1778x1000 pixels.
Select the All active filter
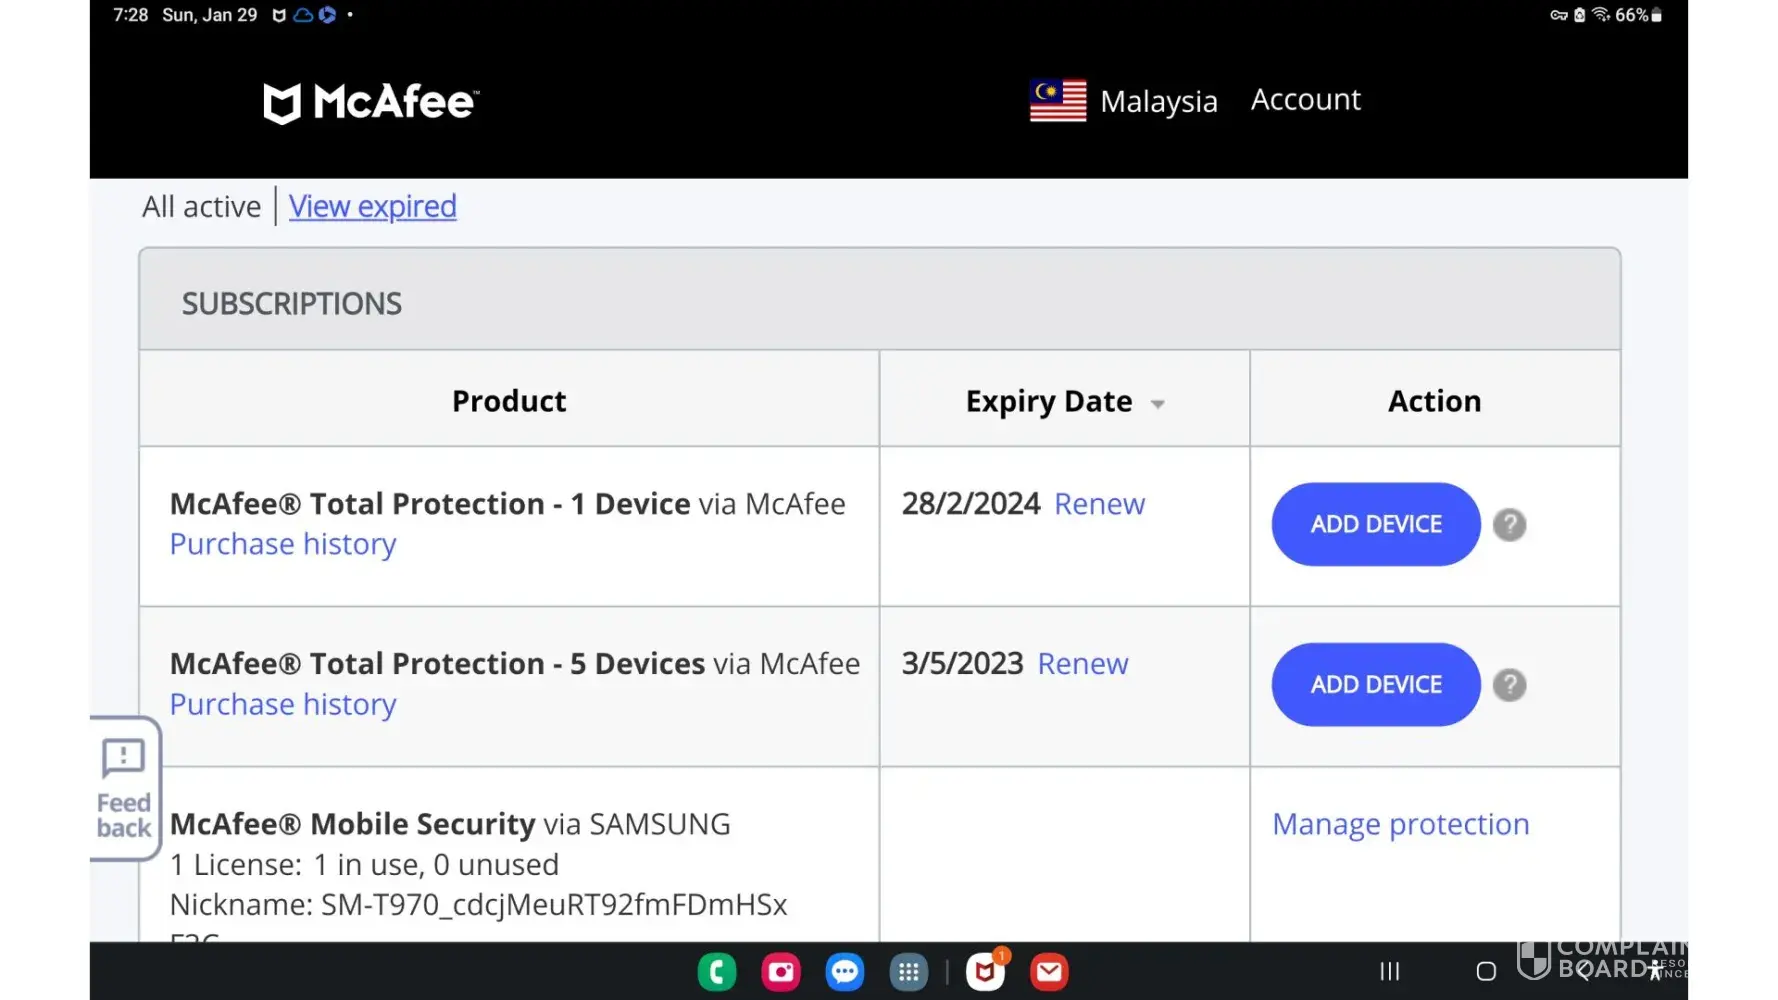pos(201,207)
